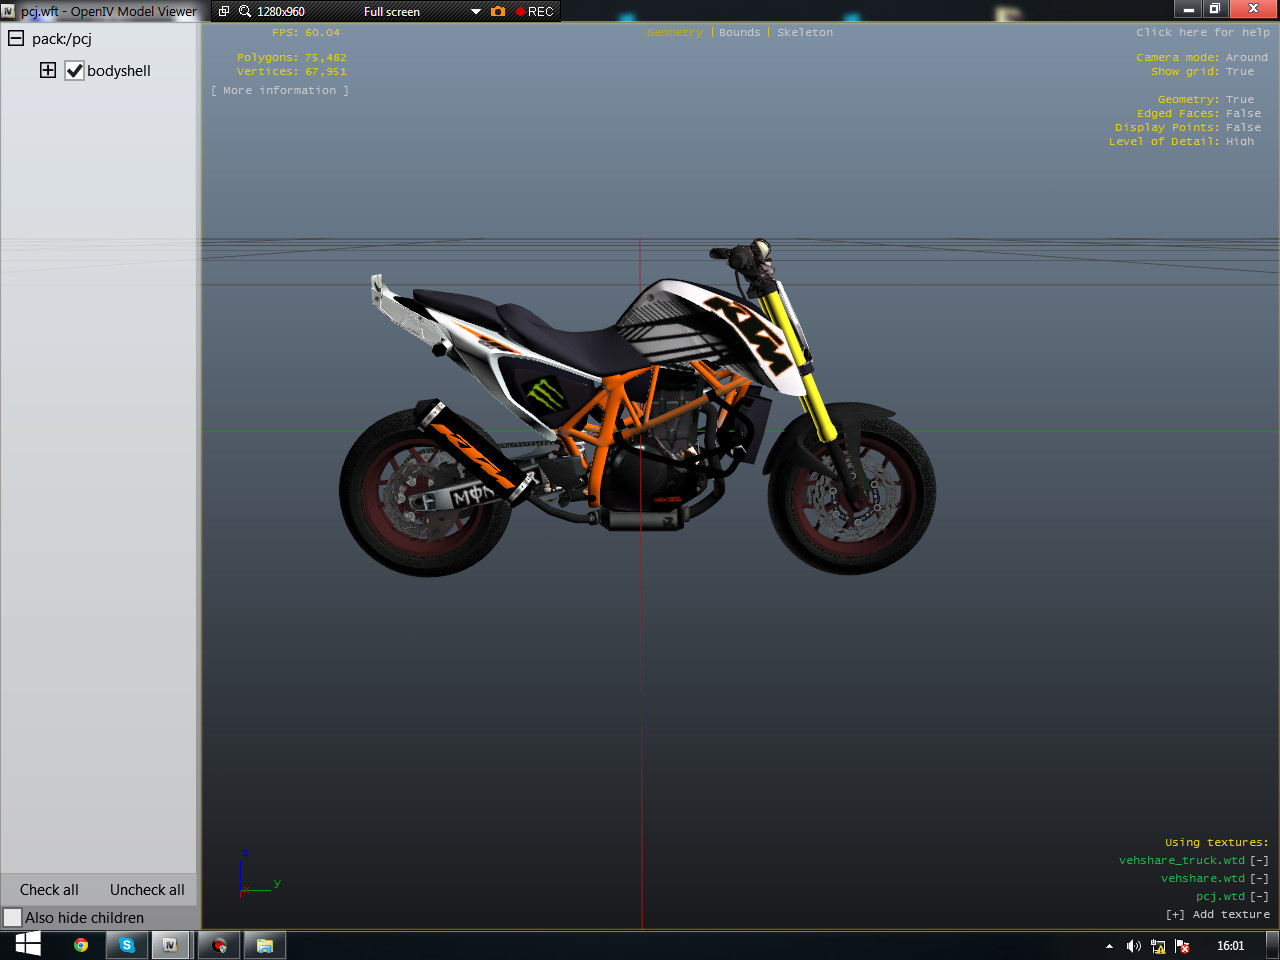
Task: Click the Uncheck all button
Action: click(x=147, y=889)
